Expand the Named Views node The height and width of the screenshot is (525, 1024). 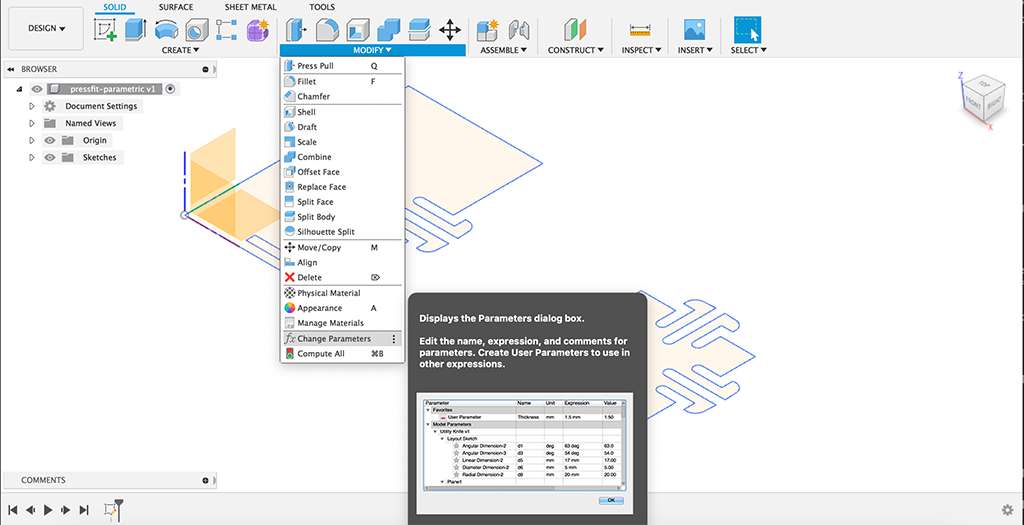[31, 123]
